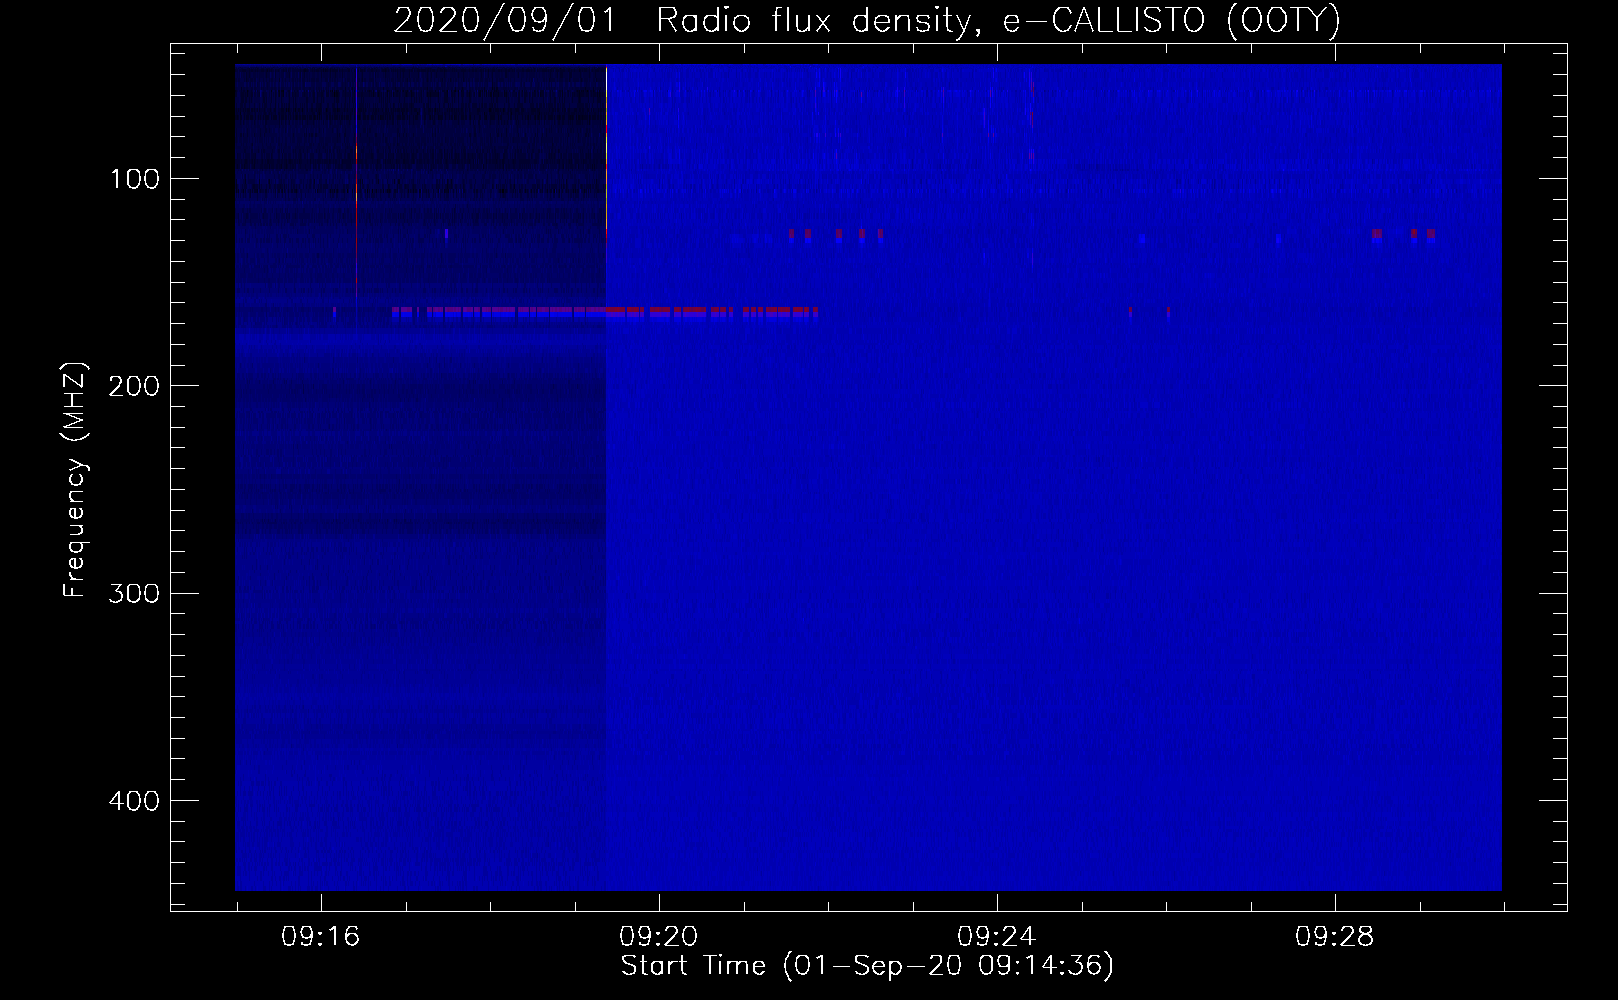Click the 09:16 time tick label
Screen dimensions: 1618x1000
(321, 937)
